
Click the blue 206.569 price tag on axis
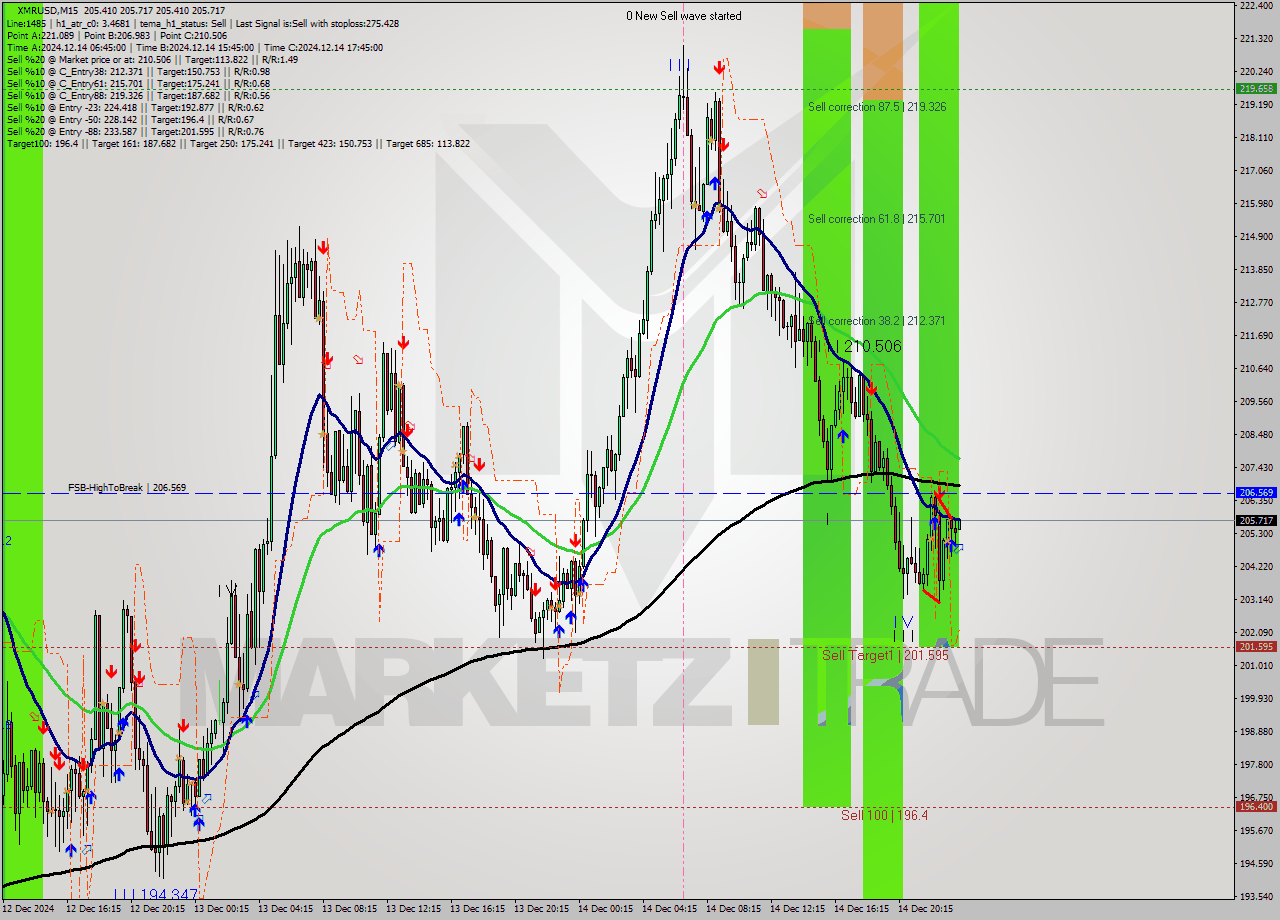click(1256, 493)
